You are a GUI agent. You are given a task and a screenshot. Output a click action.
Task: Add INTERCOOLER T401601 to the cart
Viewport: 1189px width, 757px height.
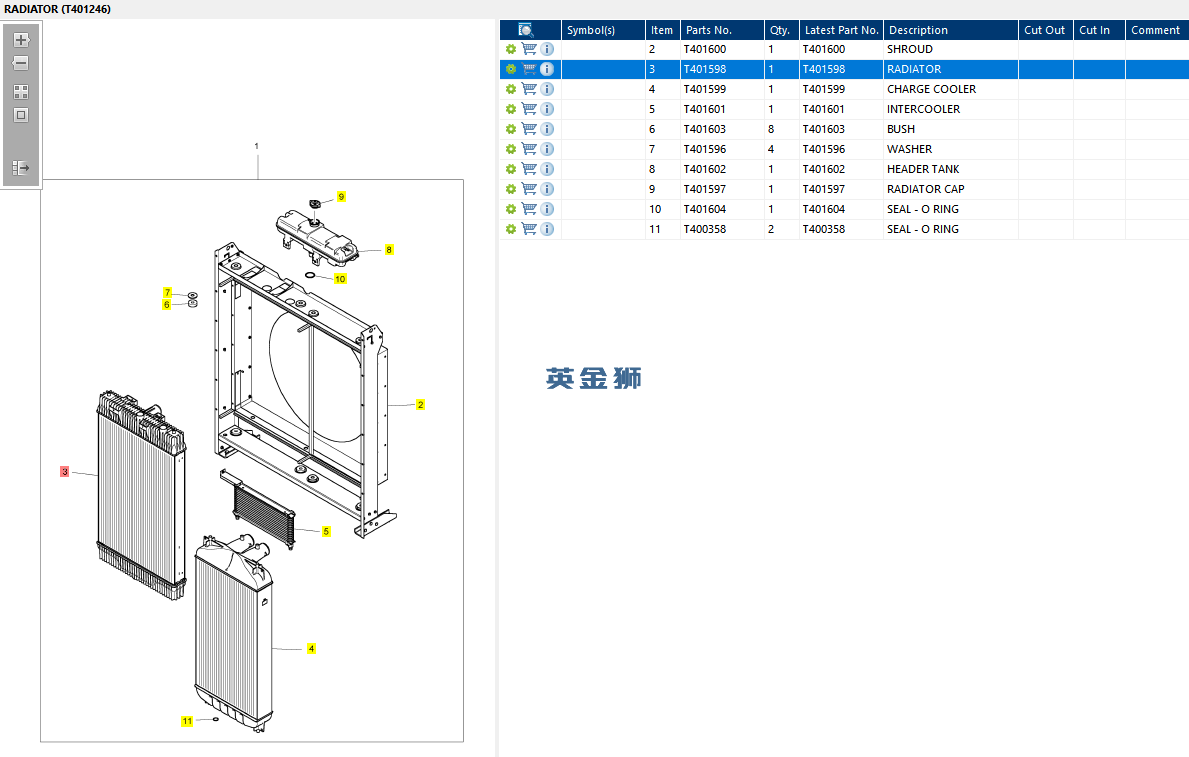pos(529,109)
